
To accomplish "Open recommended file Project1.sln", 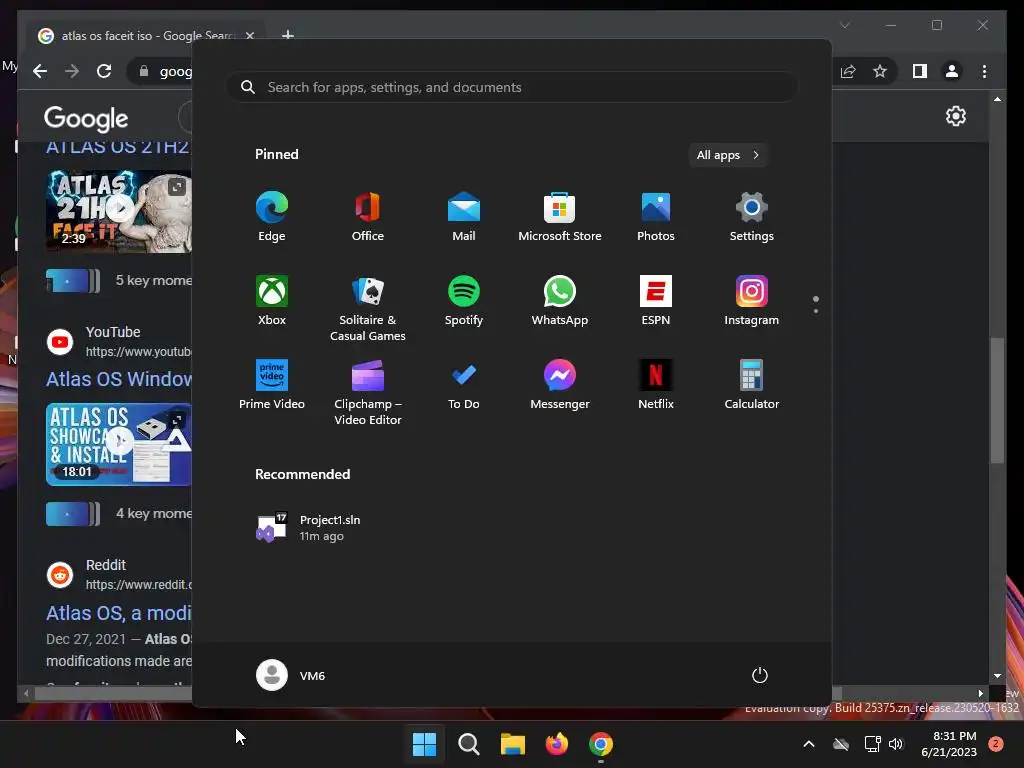I will point(308,528).
